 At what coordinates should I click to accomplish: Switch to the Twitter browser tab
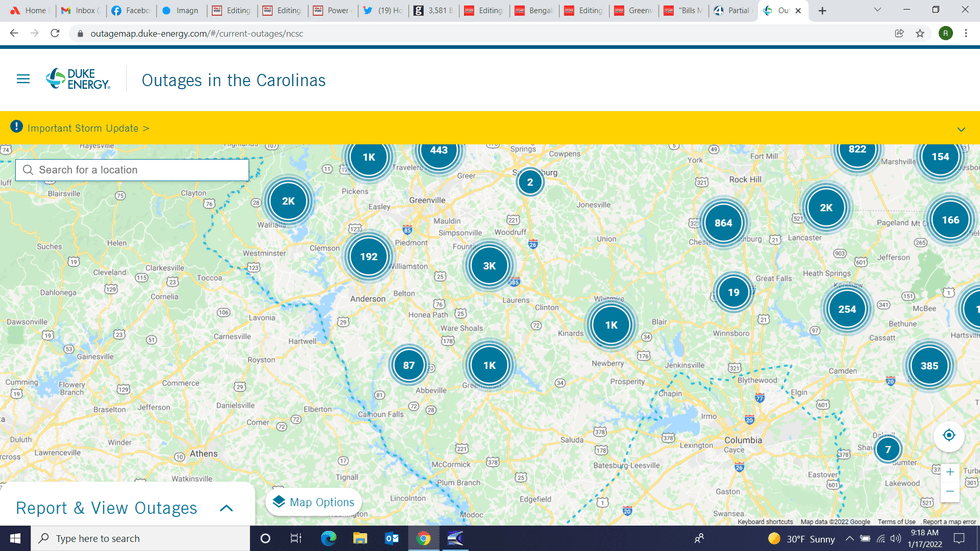(382, 11)
